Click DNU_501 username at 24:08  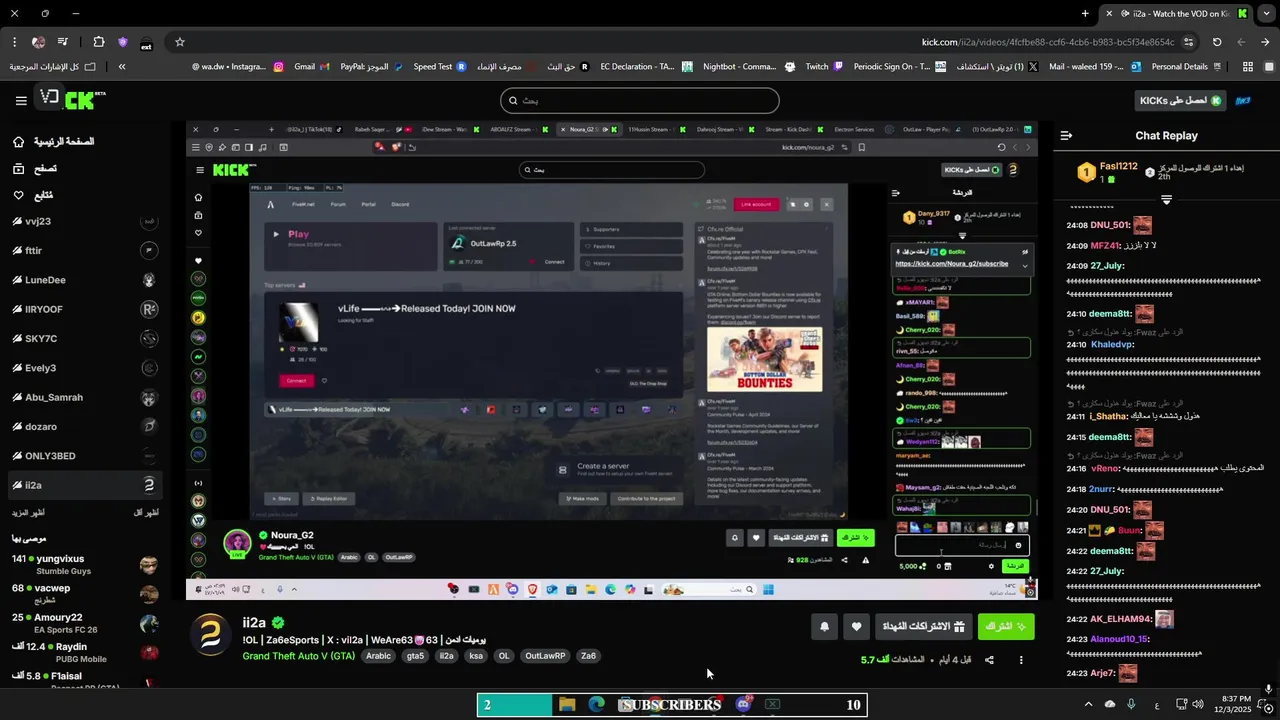(1109, 225)
